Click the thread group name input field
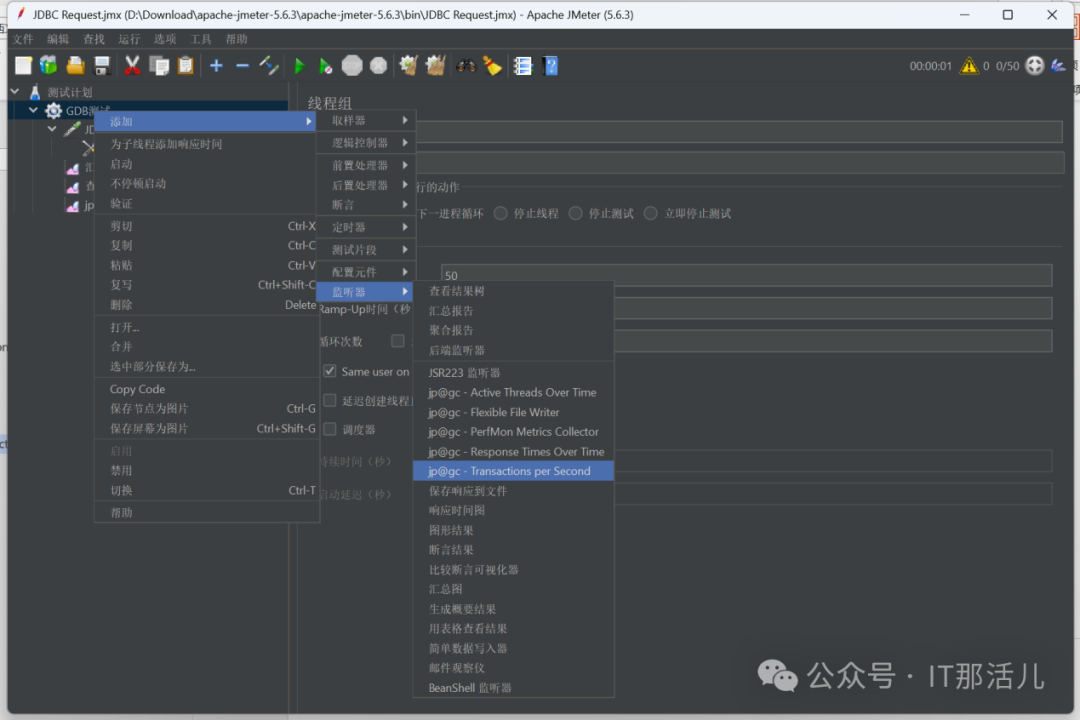Viewport: 1080px width, 720px height. click(x=739, y=132)
